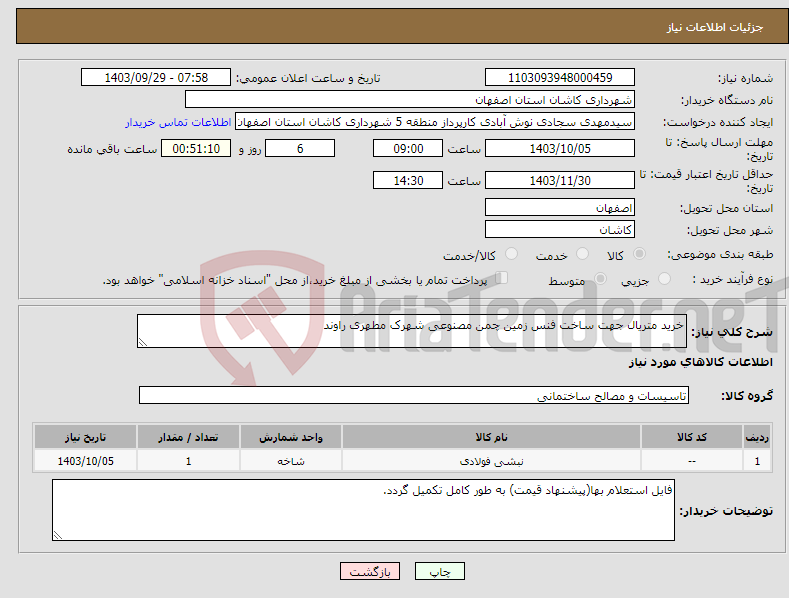Click the ردیف column header
Viewport: 789px width, 598px height.
pos(757,437)
